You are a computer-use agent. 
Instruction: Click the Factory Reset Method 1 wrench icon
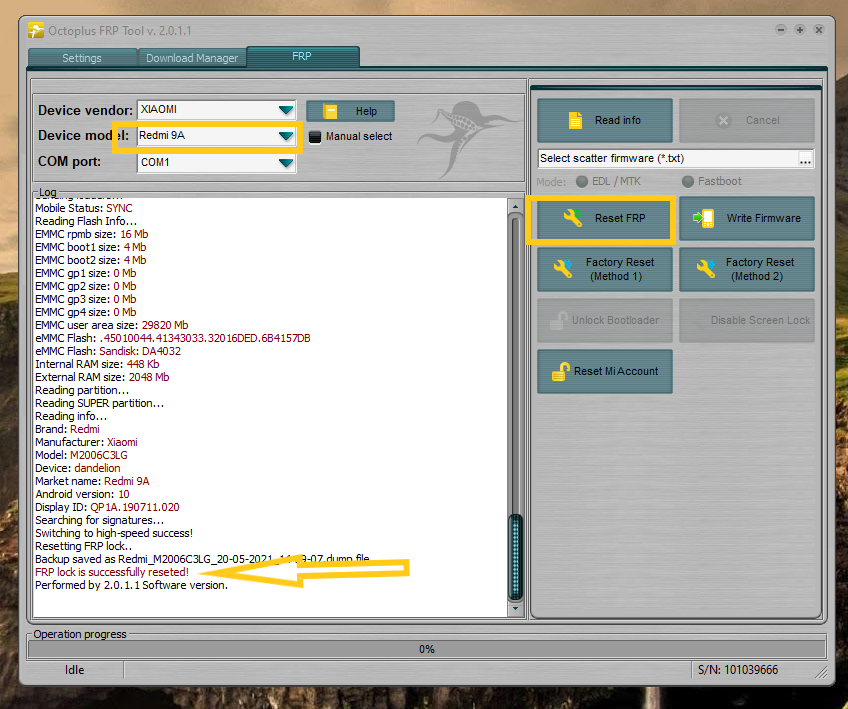tap(563, 269)
